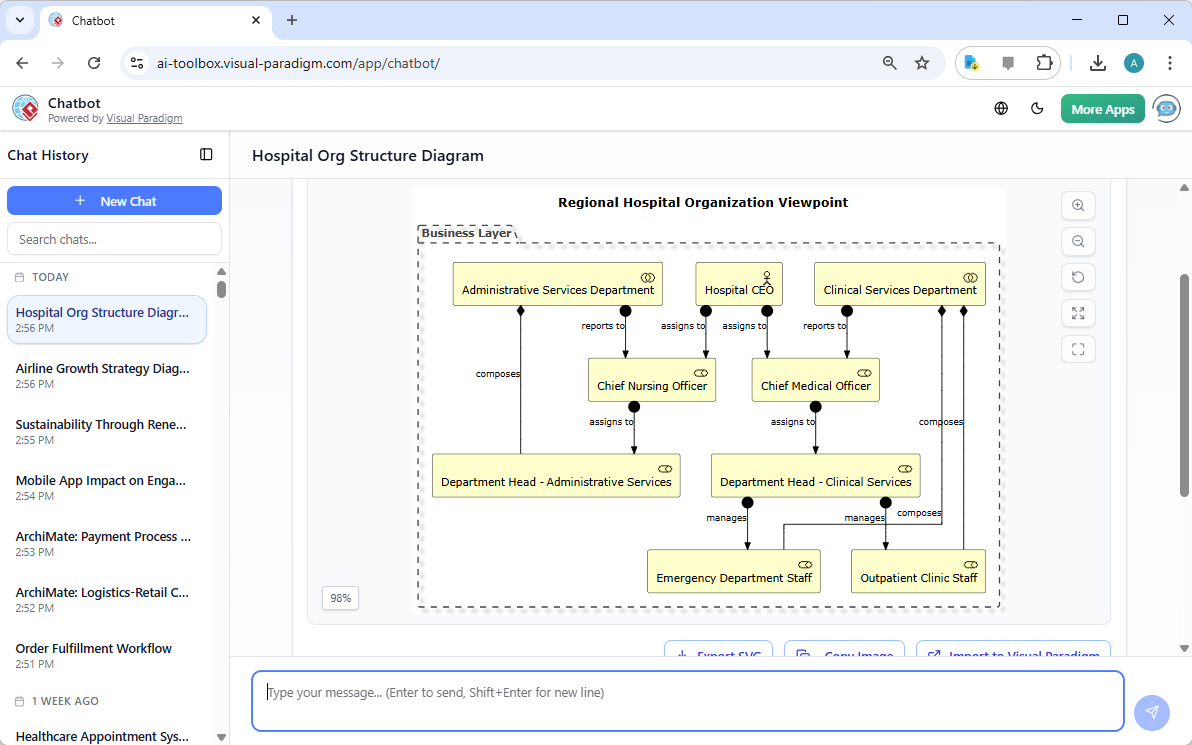
Task: Open the browser Downloads icon
Action: pos(1098,62)
